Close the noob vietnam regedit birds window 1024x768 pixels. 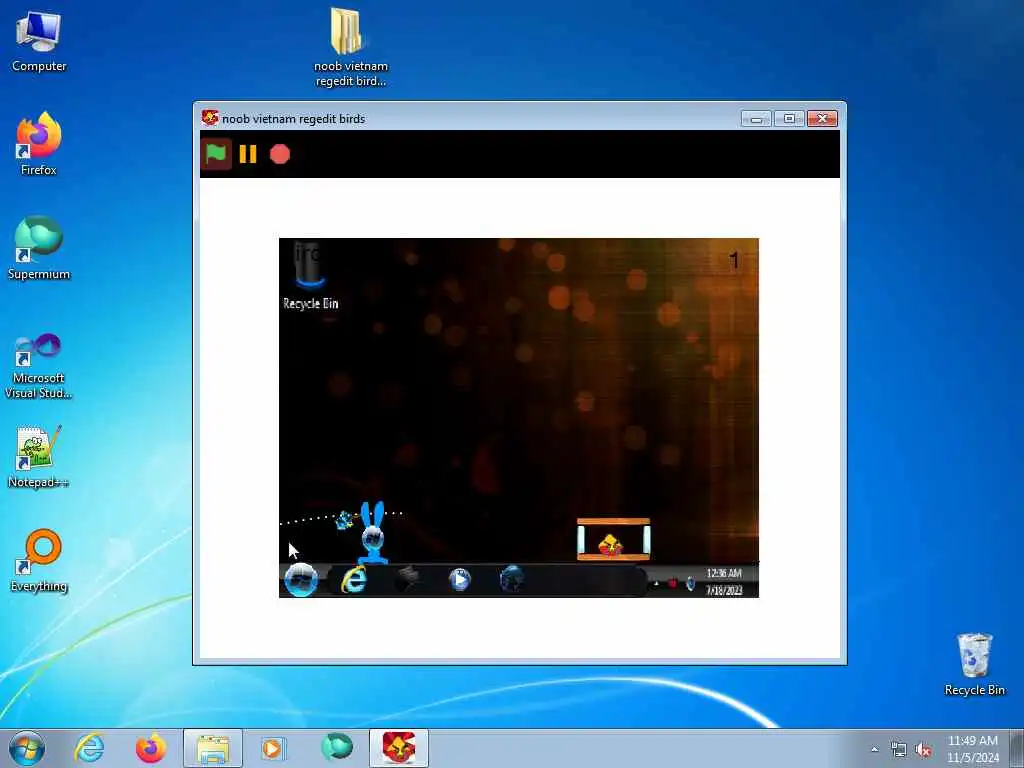[822, 119]
